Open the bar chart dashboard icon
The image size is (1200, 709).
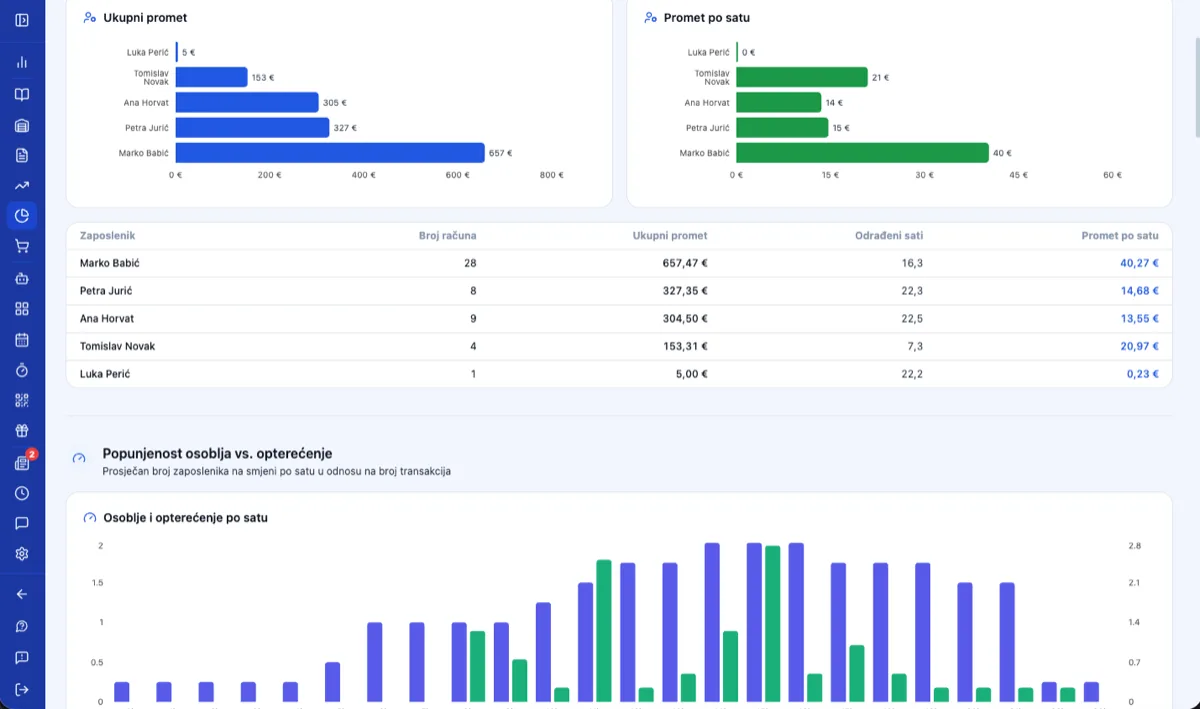click(x=22, y=62)
